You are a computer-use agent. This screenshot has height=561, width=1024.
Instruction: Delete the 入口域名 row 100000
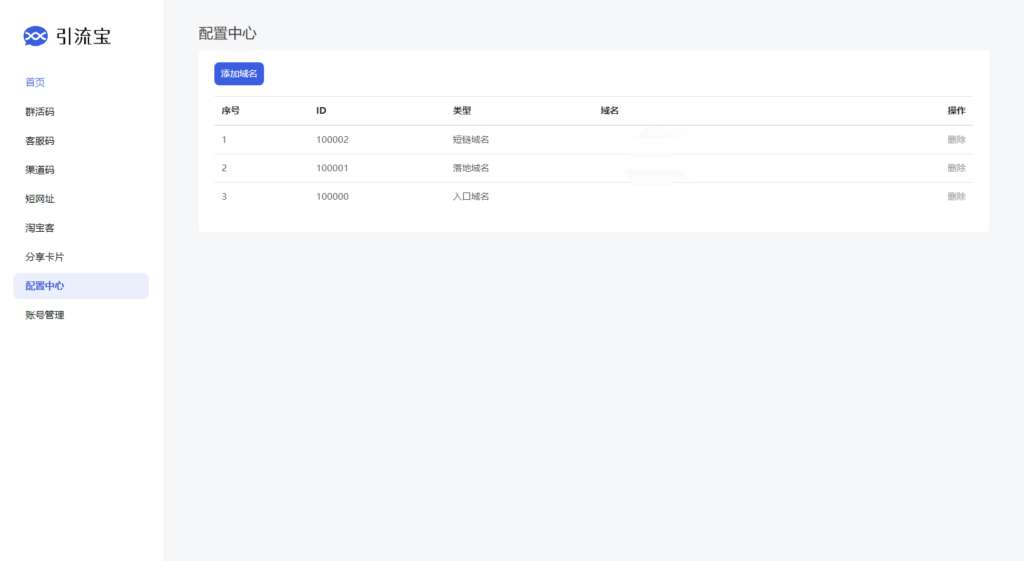956,197
